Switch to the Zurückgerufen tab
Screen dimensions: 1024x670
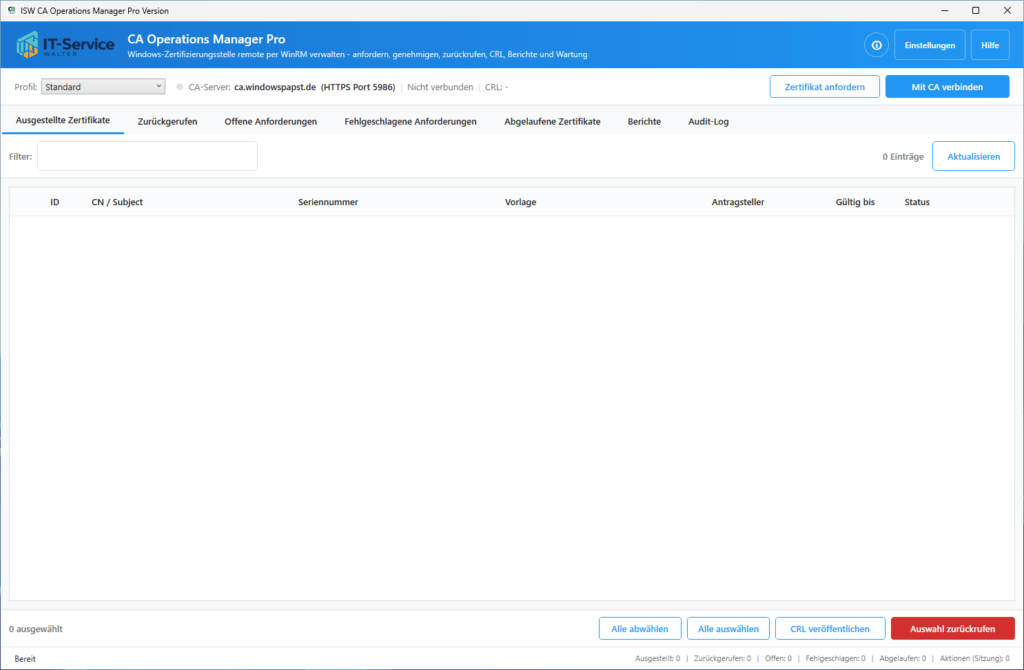[x=167, y=121]
